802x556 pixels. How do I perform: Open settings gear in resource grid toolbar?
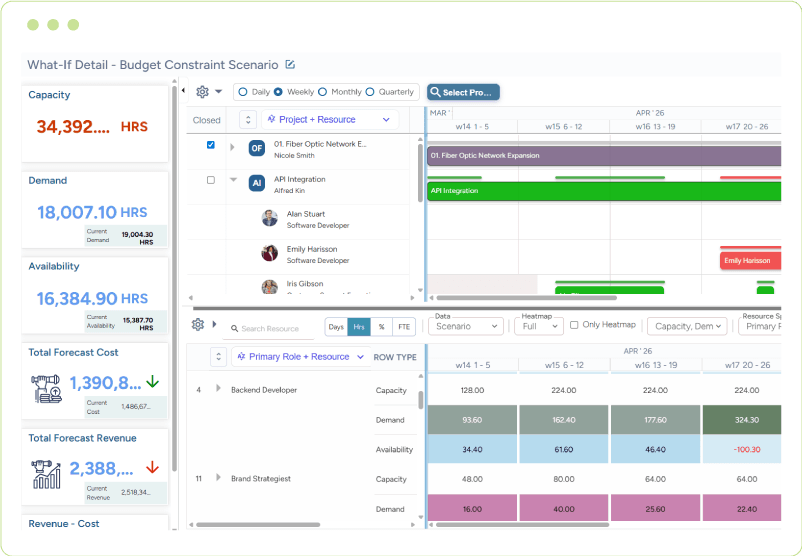[198, 324]
